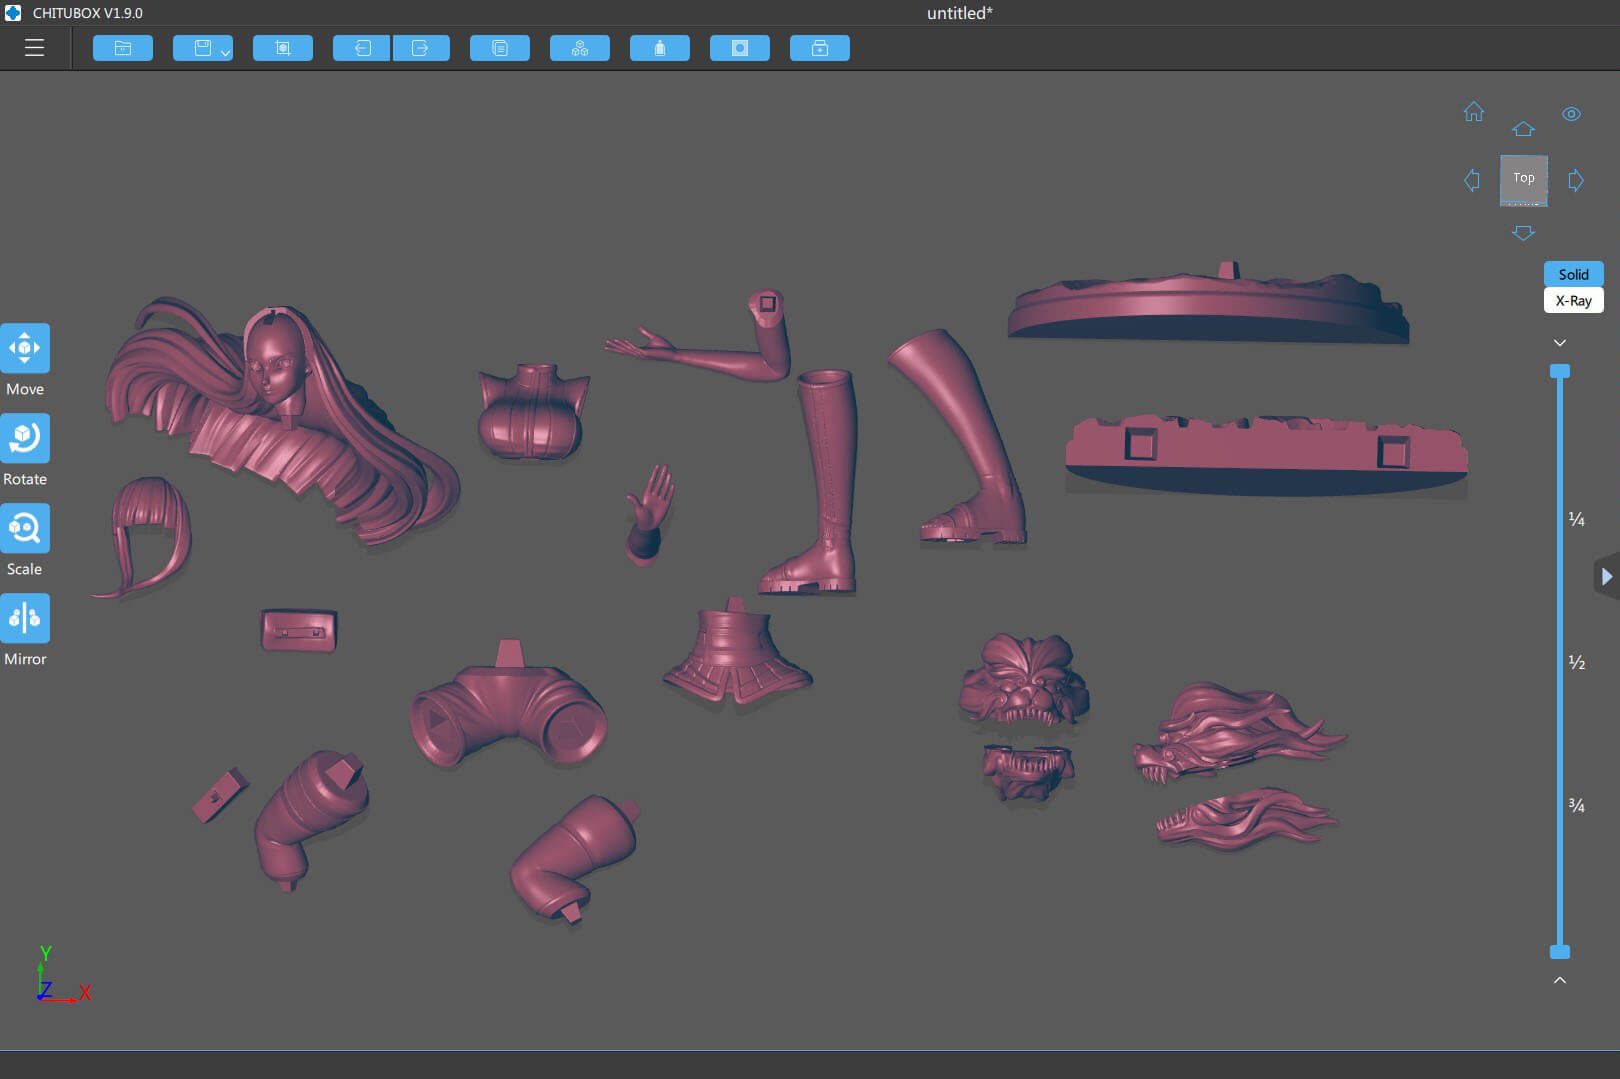This screenshot has width=1620, height=1079.
Task: Switch rendering to X-Ray mode
Action: tap(1573, 300)
